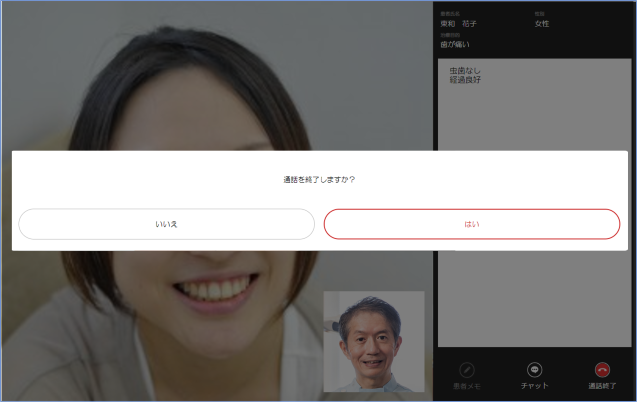Click the いいえ button to cancel
This screenshot has width=637, height=402.
[166, 224]
